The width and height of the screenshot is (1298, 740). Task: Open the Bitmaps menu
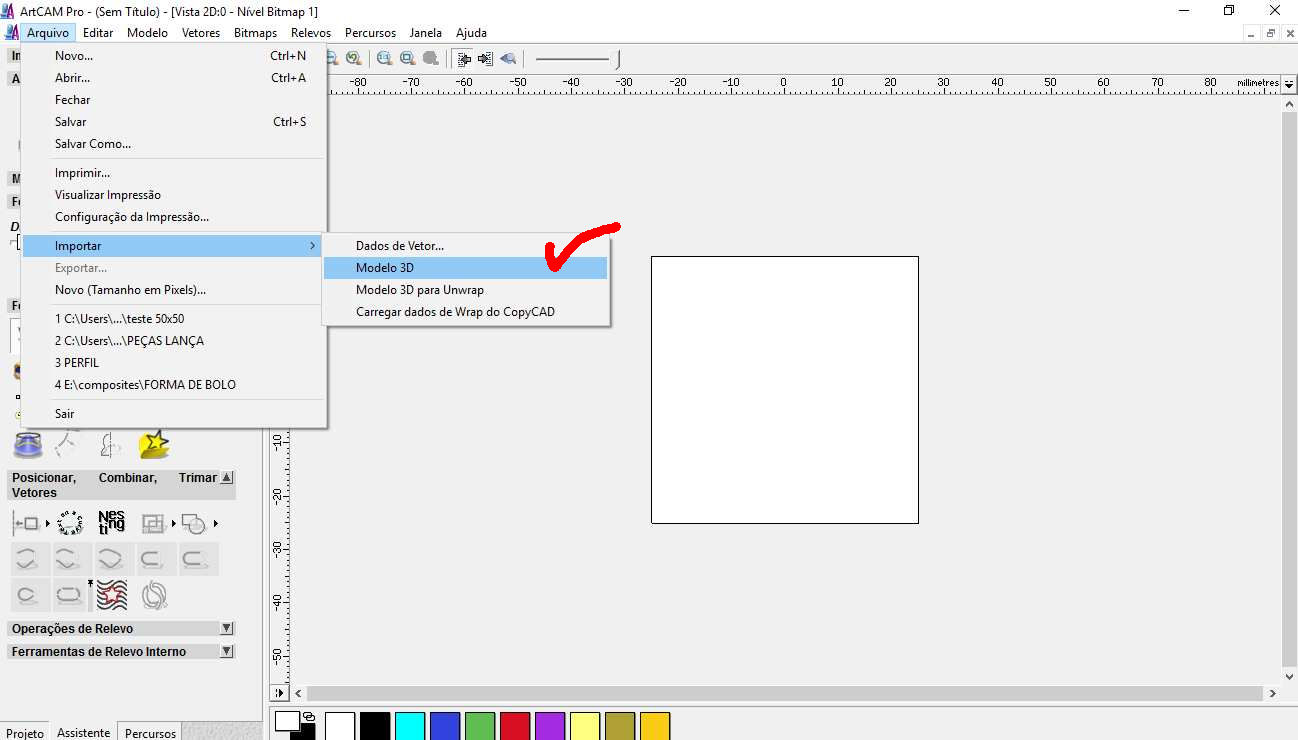(x=255, y=33)
